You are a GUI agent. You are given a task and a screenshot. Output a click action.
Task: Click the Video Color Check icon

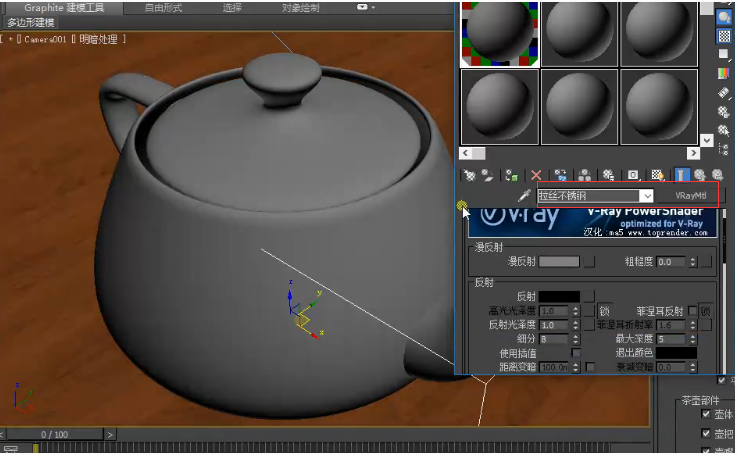(724, 73)
